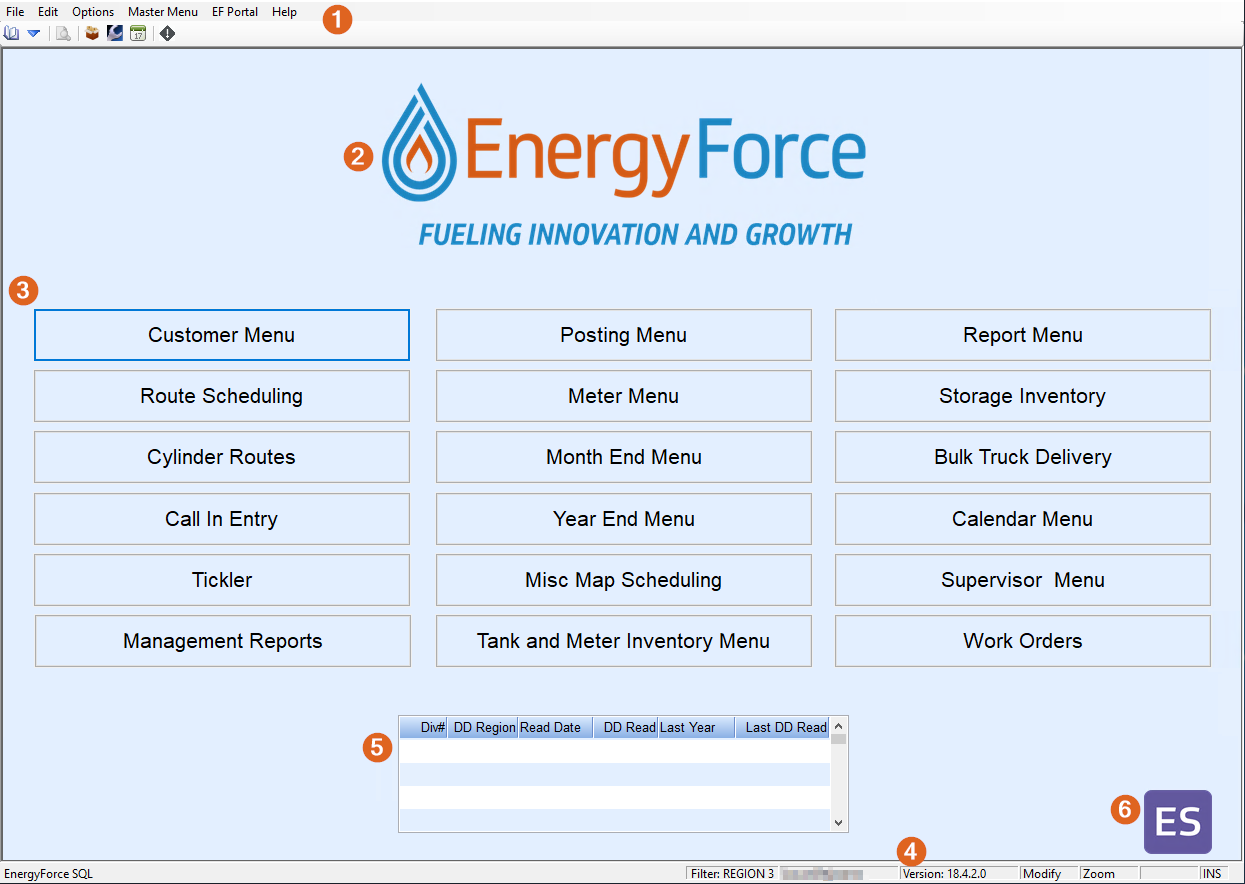Click the Filter: REGION 3 status entry

[733, 874]
